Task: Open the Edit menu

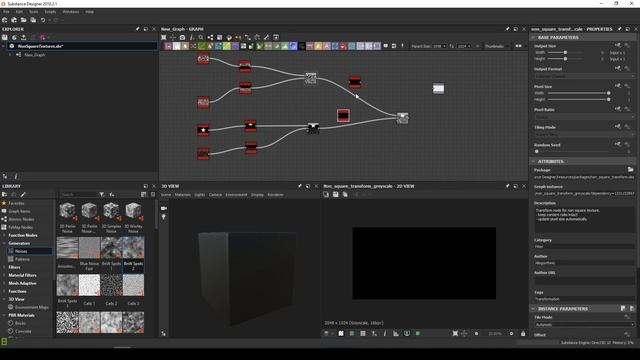Action: 19,12
